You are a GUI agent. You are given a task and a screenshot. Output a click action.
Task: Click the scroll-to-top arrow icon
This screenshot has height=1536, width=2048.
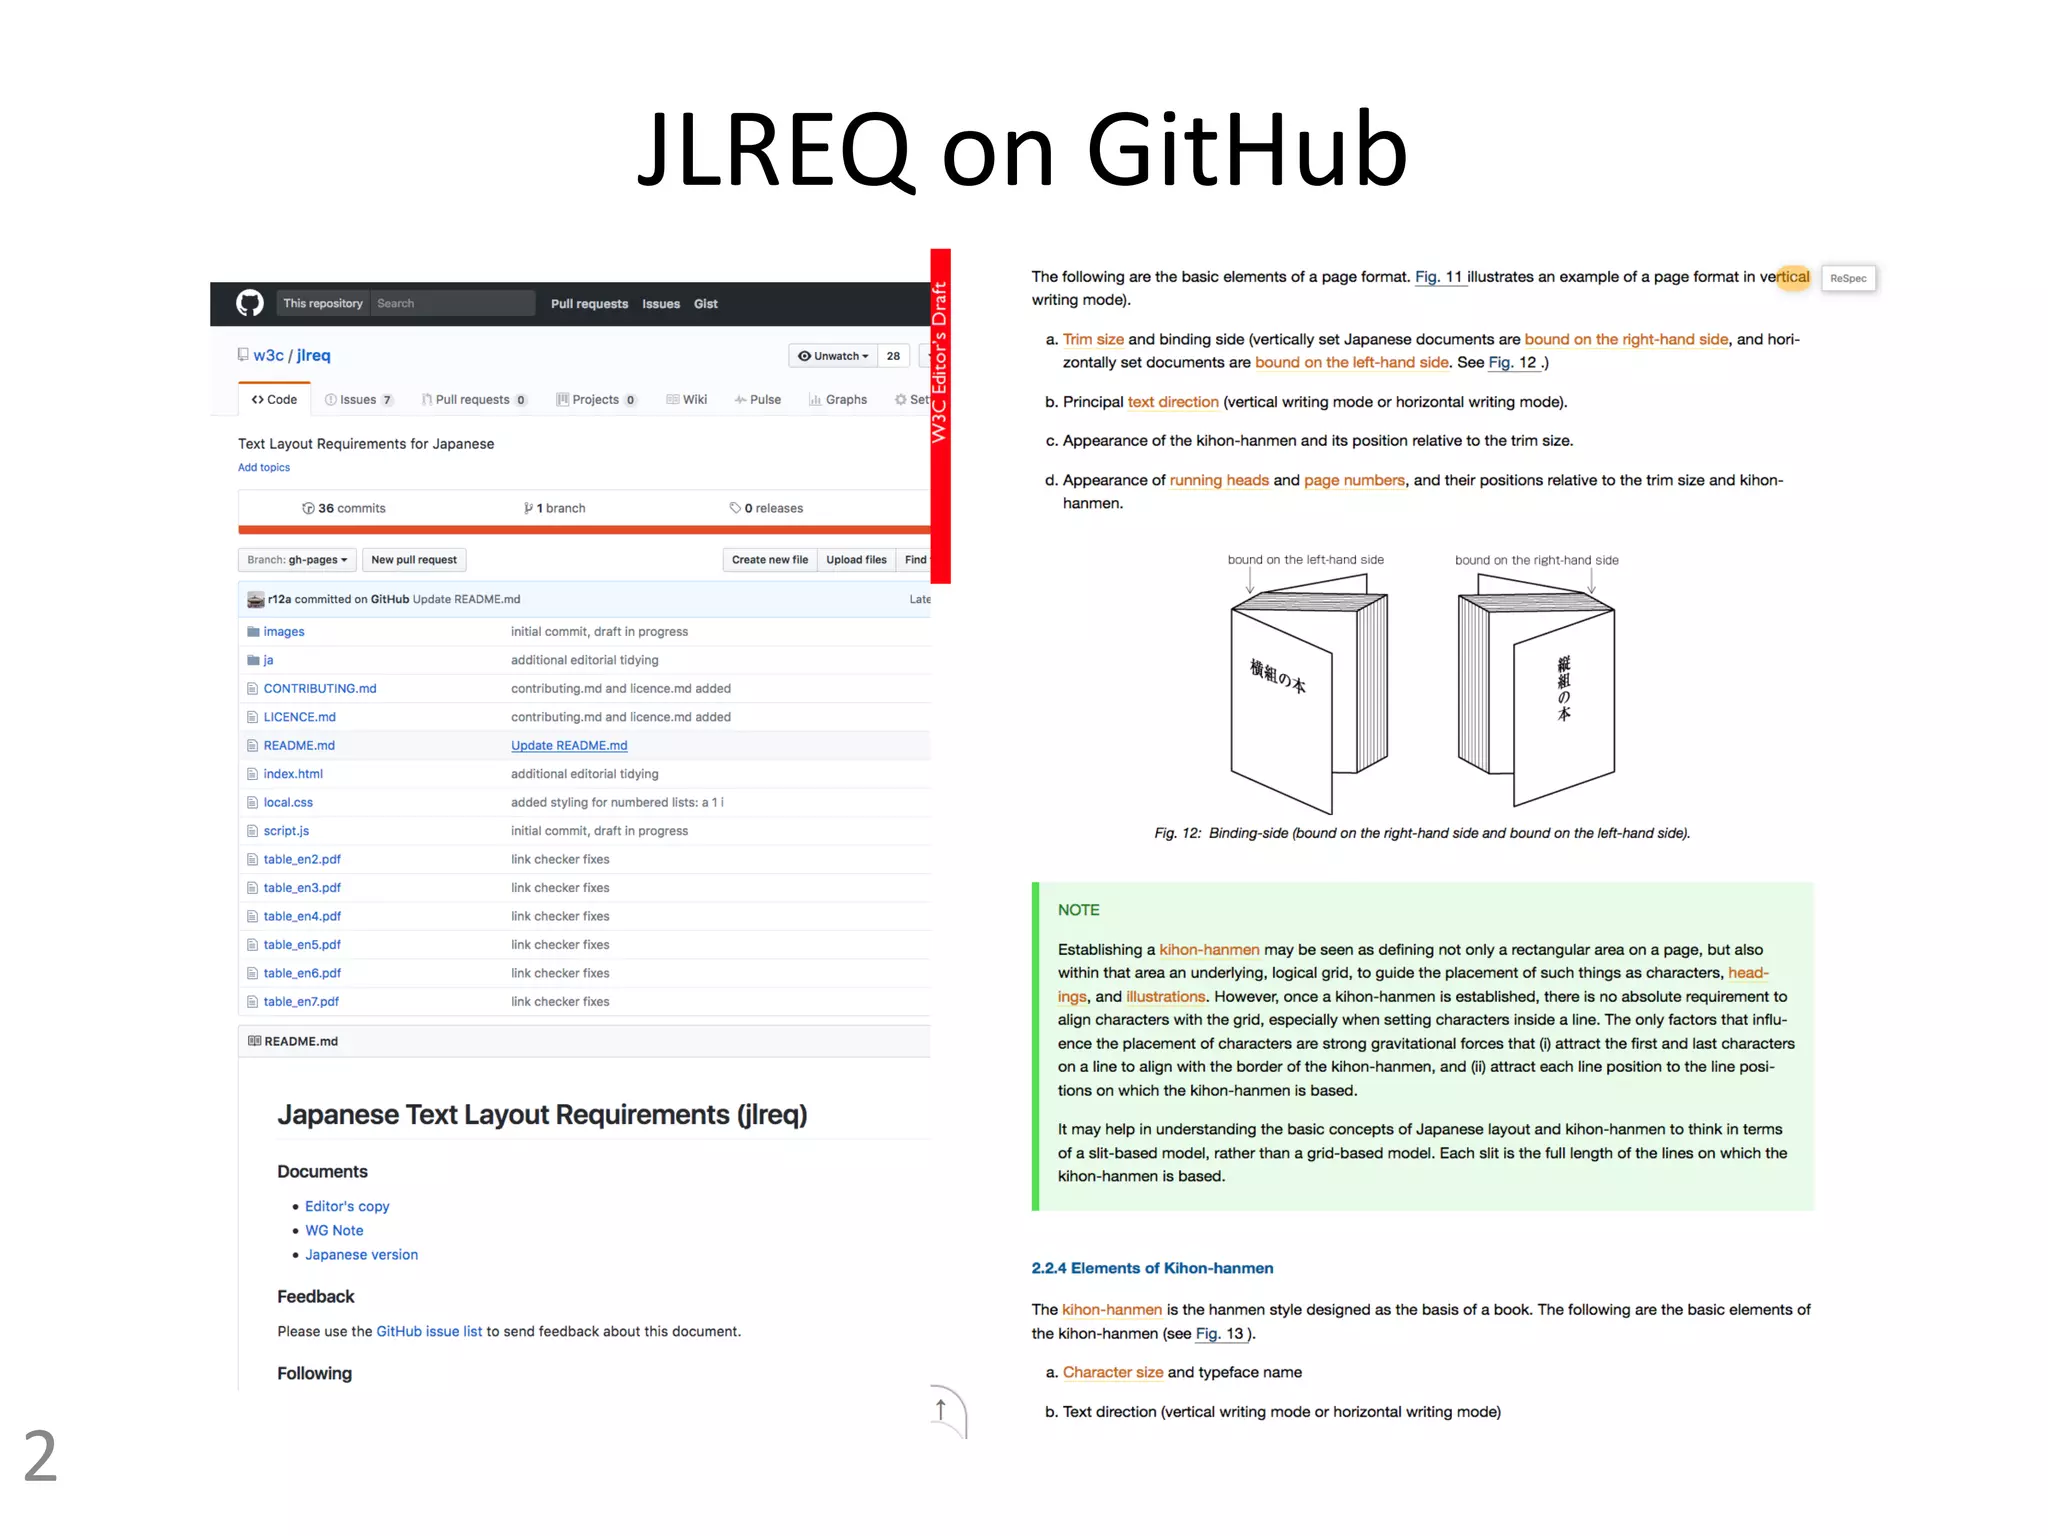click(941, 1410)
